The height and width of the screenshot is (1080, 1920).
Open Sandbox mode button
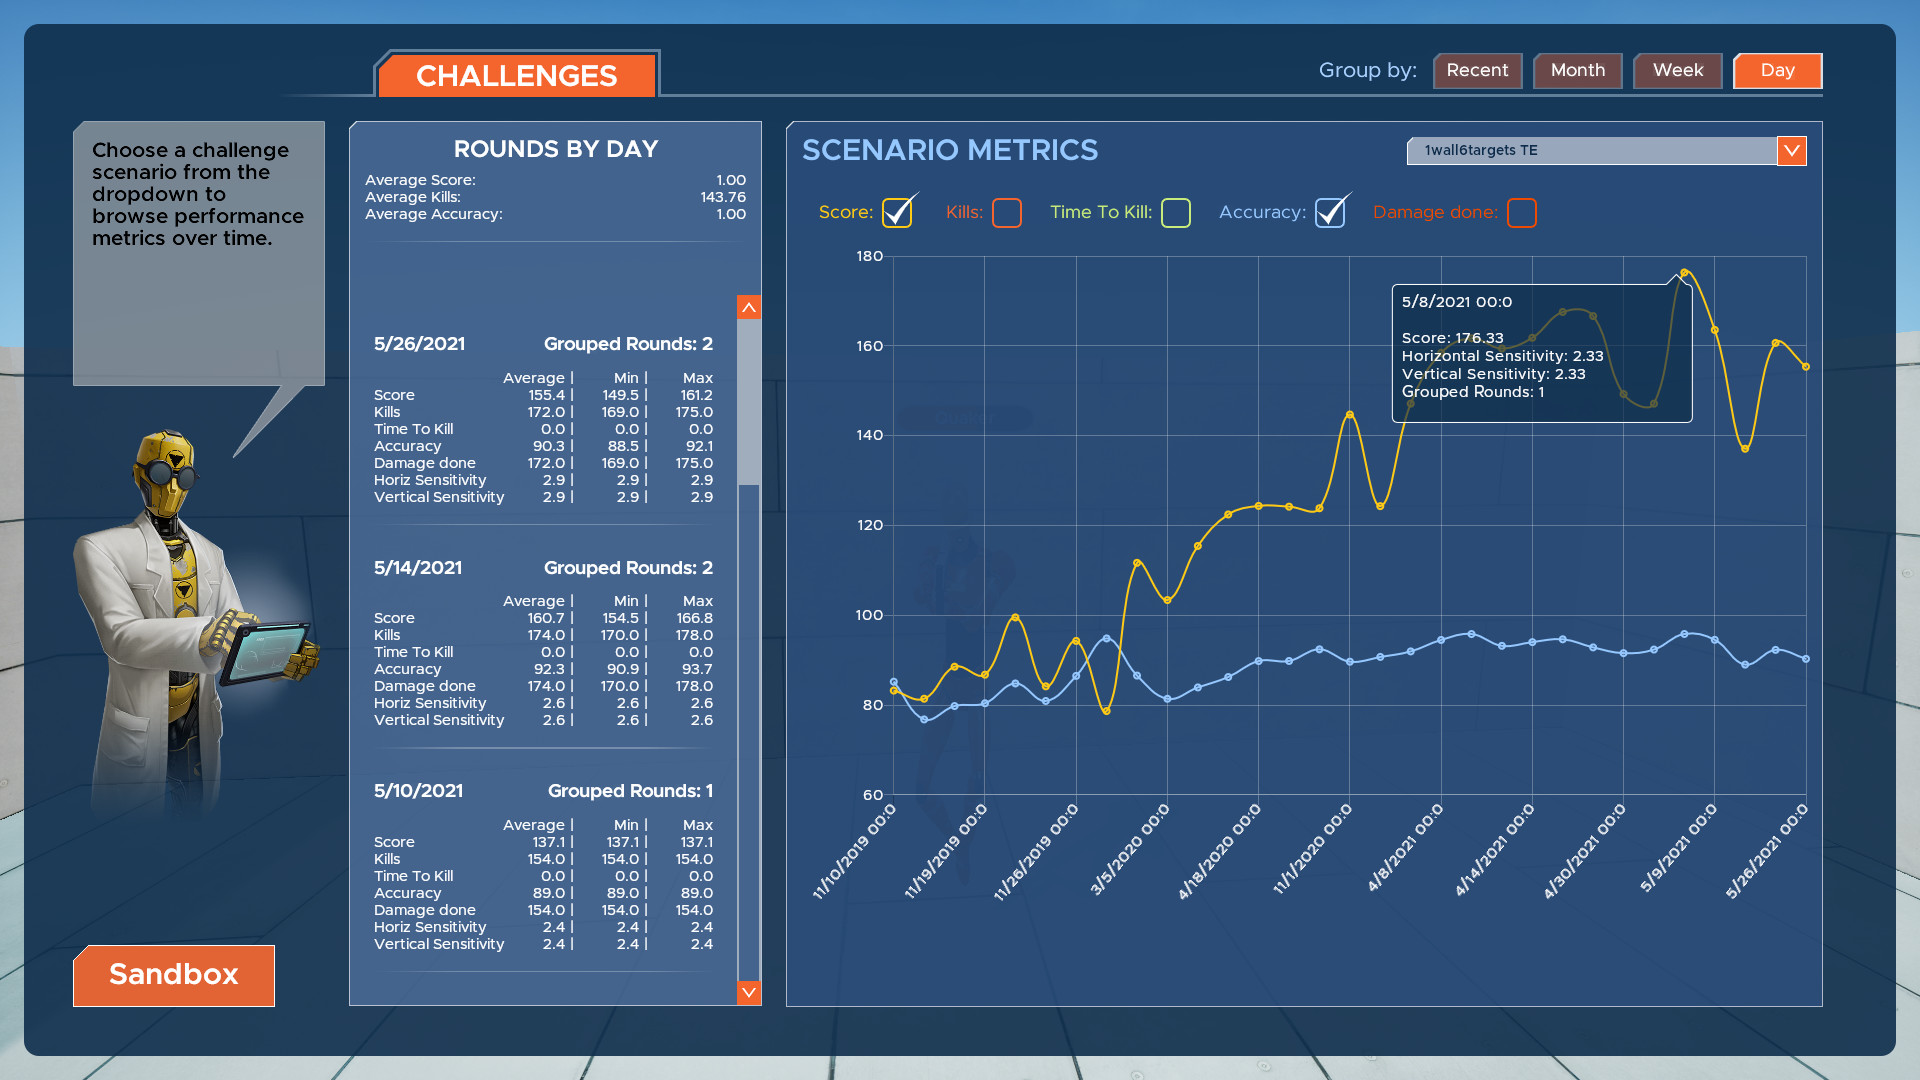click(173, 976)
